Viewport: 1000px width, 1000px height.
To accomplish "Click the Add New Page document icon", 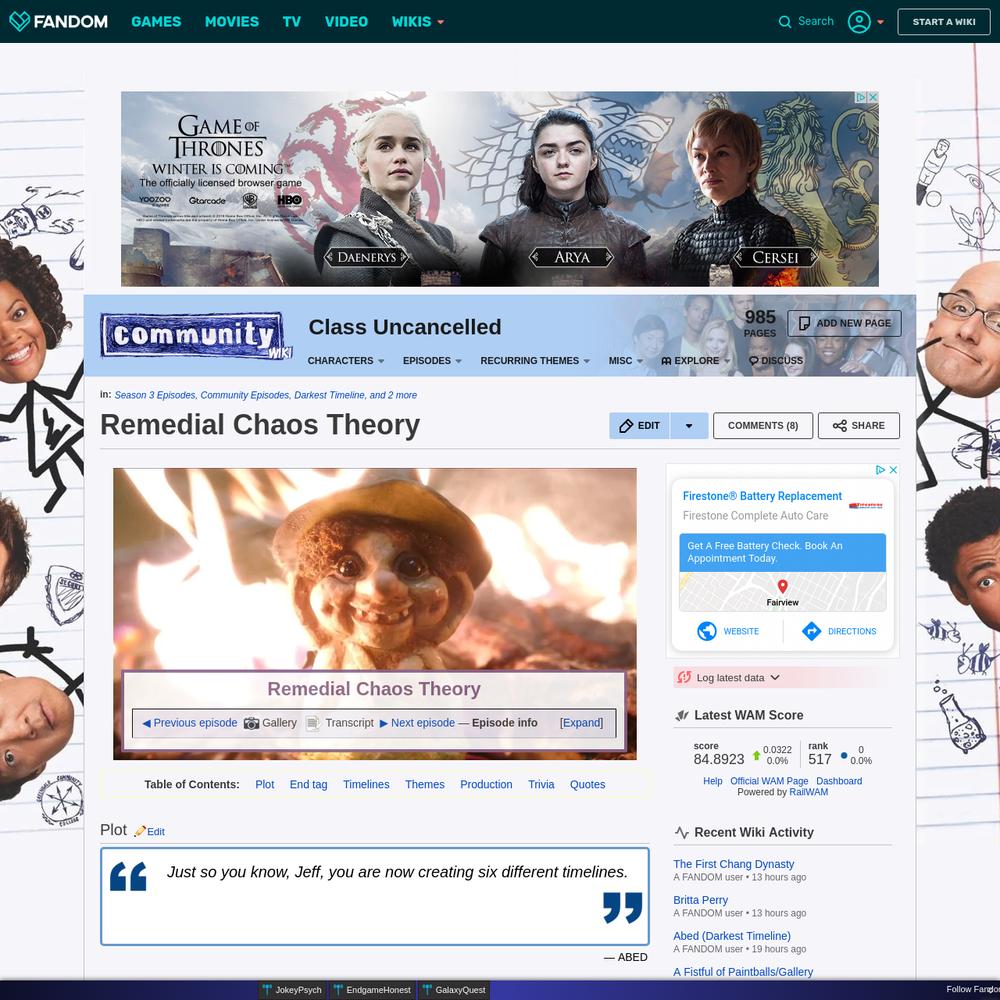I will 804,323.
